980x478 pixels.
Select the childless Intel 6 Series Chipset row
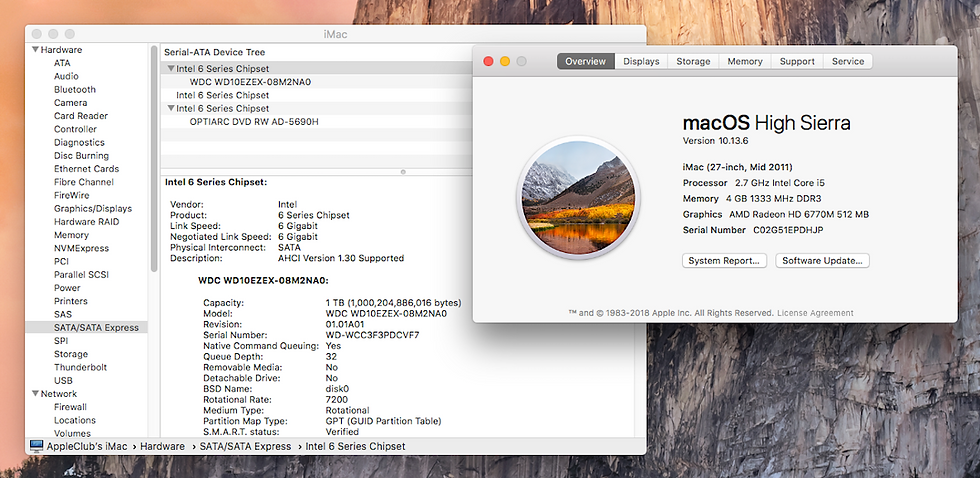[222, 95]
